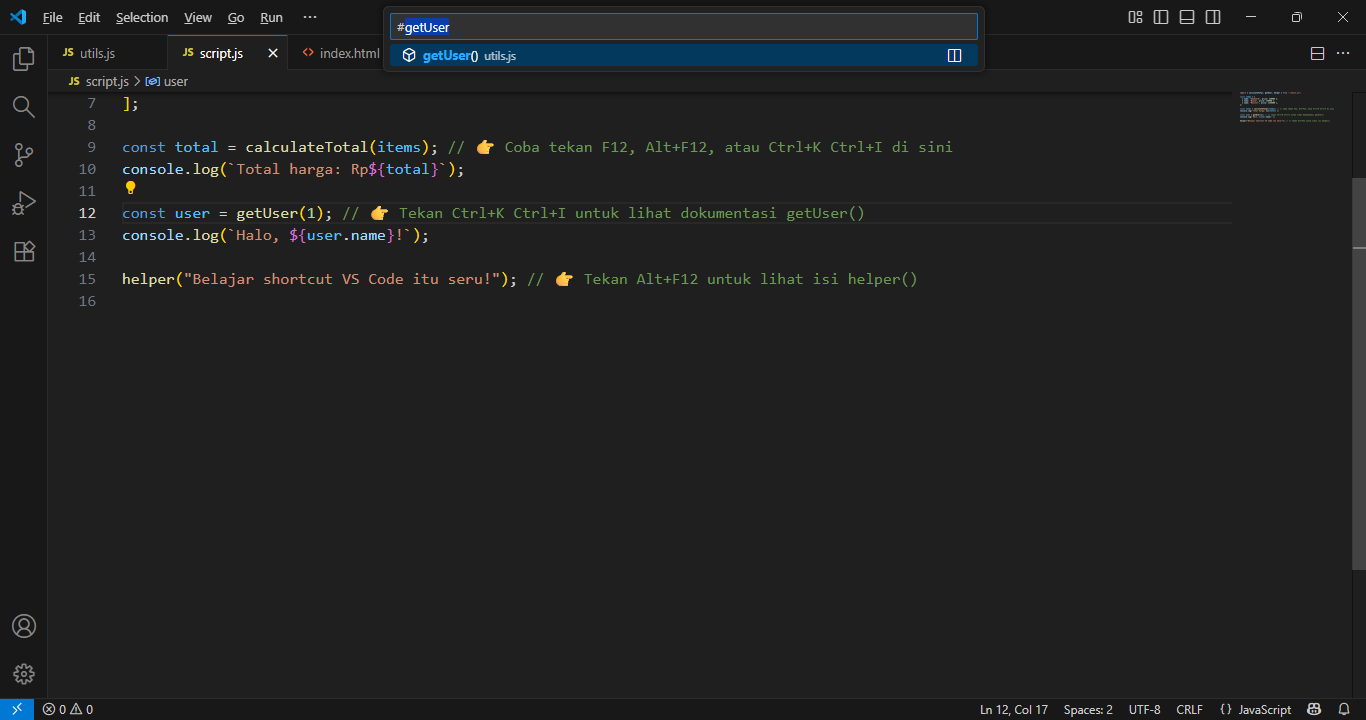Toggle the bottom Panel visibility icon

click(x=1186, y=17)
